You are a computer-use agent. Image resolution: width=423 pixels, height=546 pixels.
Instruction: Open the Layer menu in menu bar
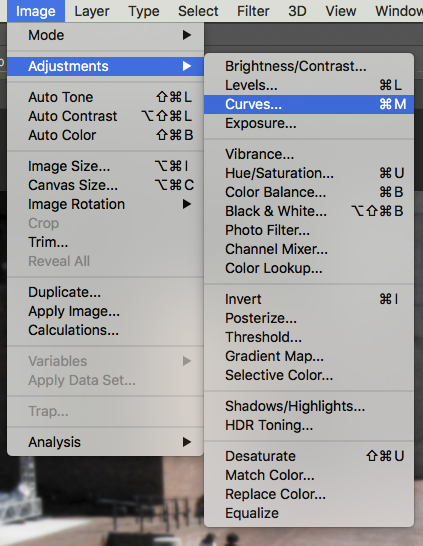click(x=92, y=11)
